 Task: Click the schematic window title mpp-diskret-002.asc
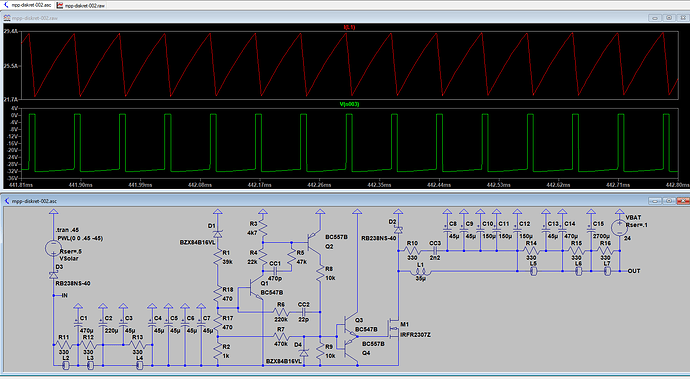[34, 201]
